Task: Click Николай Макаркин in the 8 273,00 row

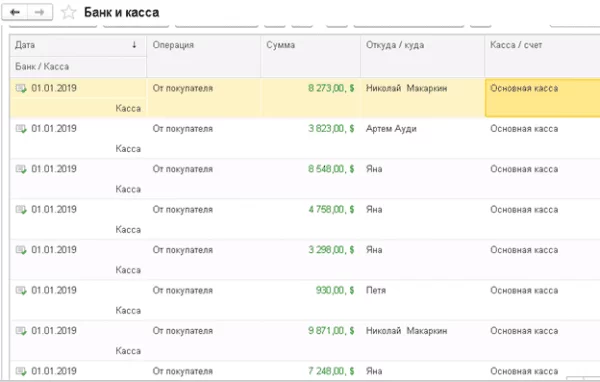Action: click(406, 88)
